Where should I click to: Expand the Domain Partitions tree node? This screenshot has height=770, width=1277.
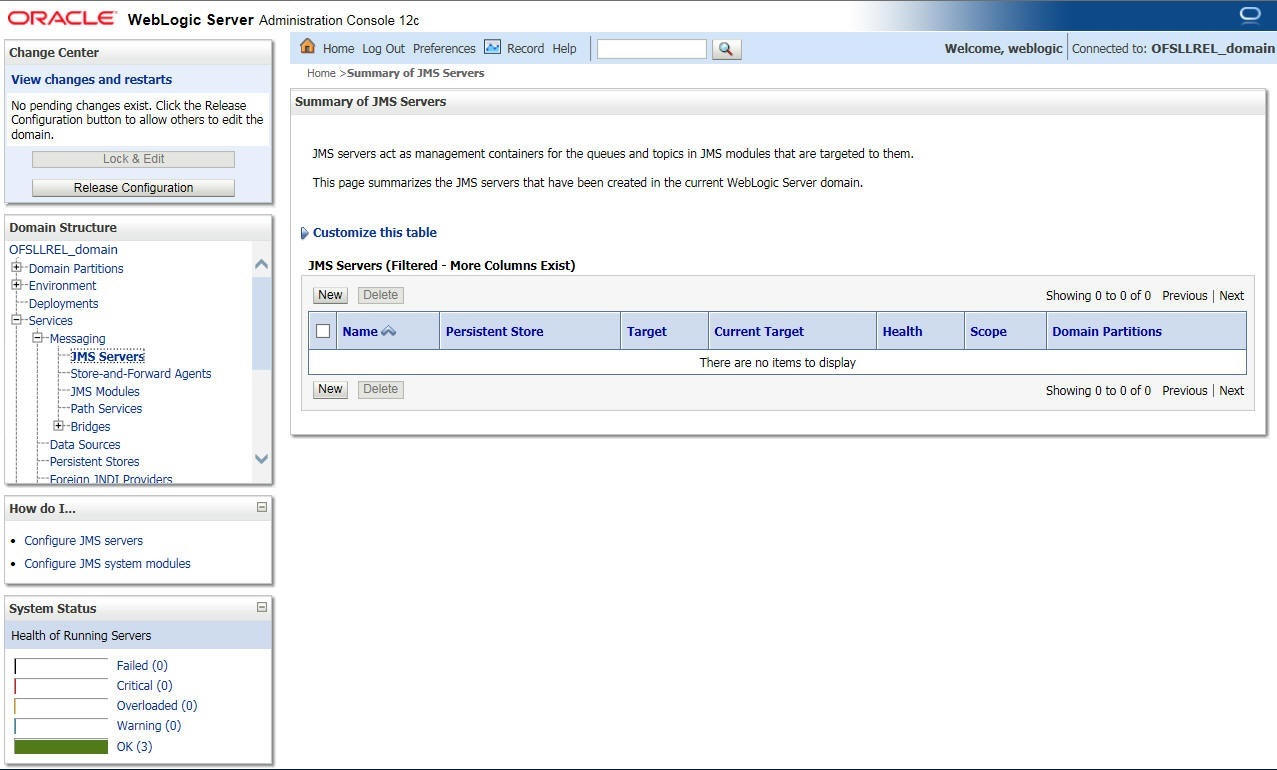pos(16,268)
